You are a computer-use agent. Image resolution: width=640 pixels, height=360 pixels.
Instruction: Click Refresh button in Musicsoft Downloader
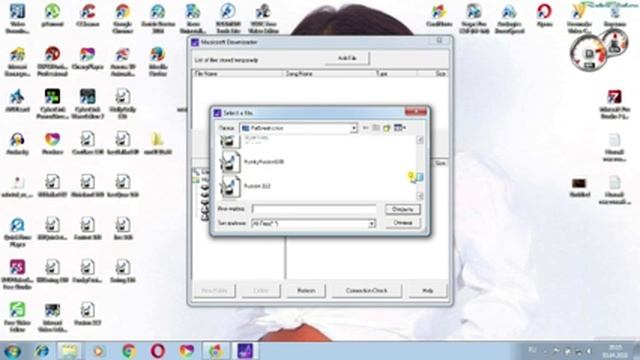click(x=306, y=291)
